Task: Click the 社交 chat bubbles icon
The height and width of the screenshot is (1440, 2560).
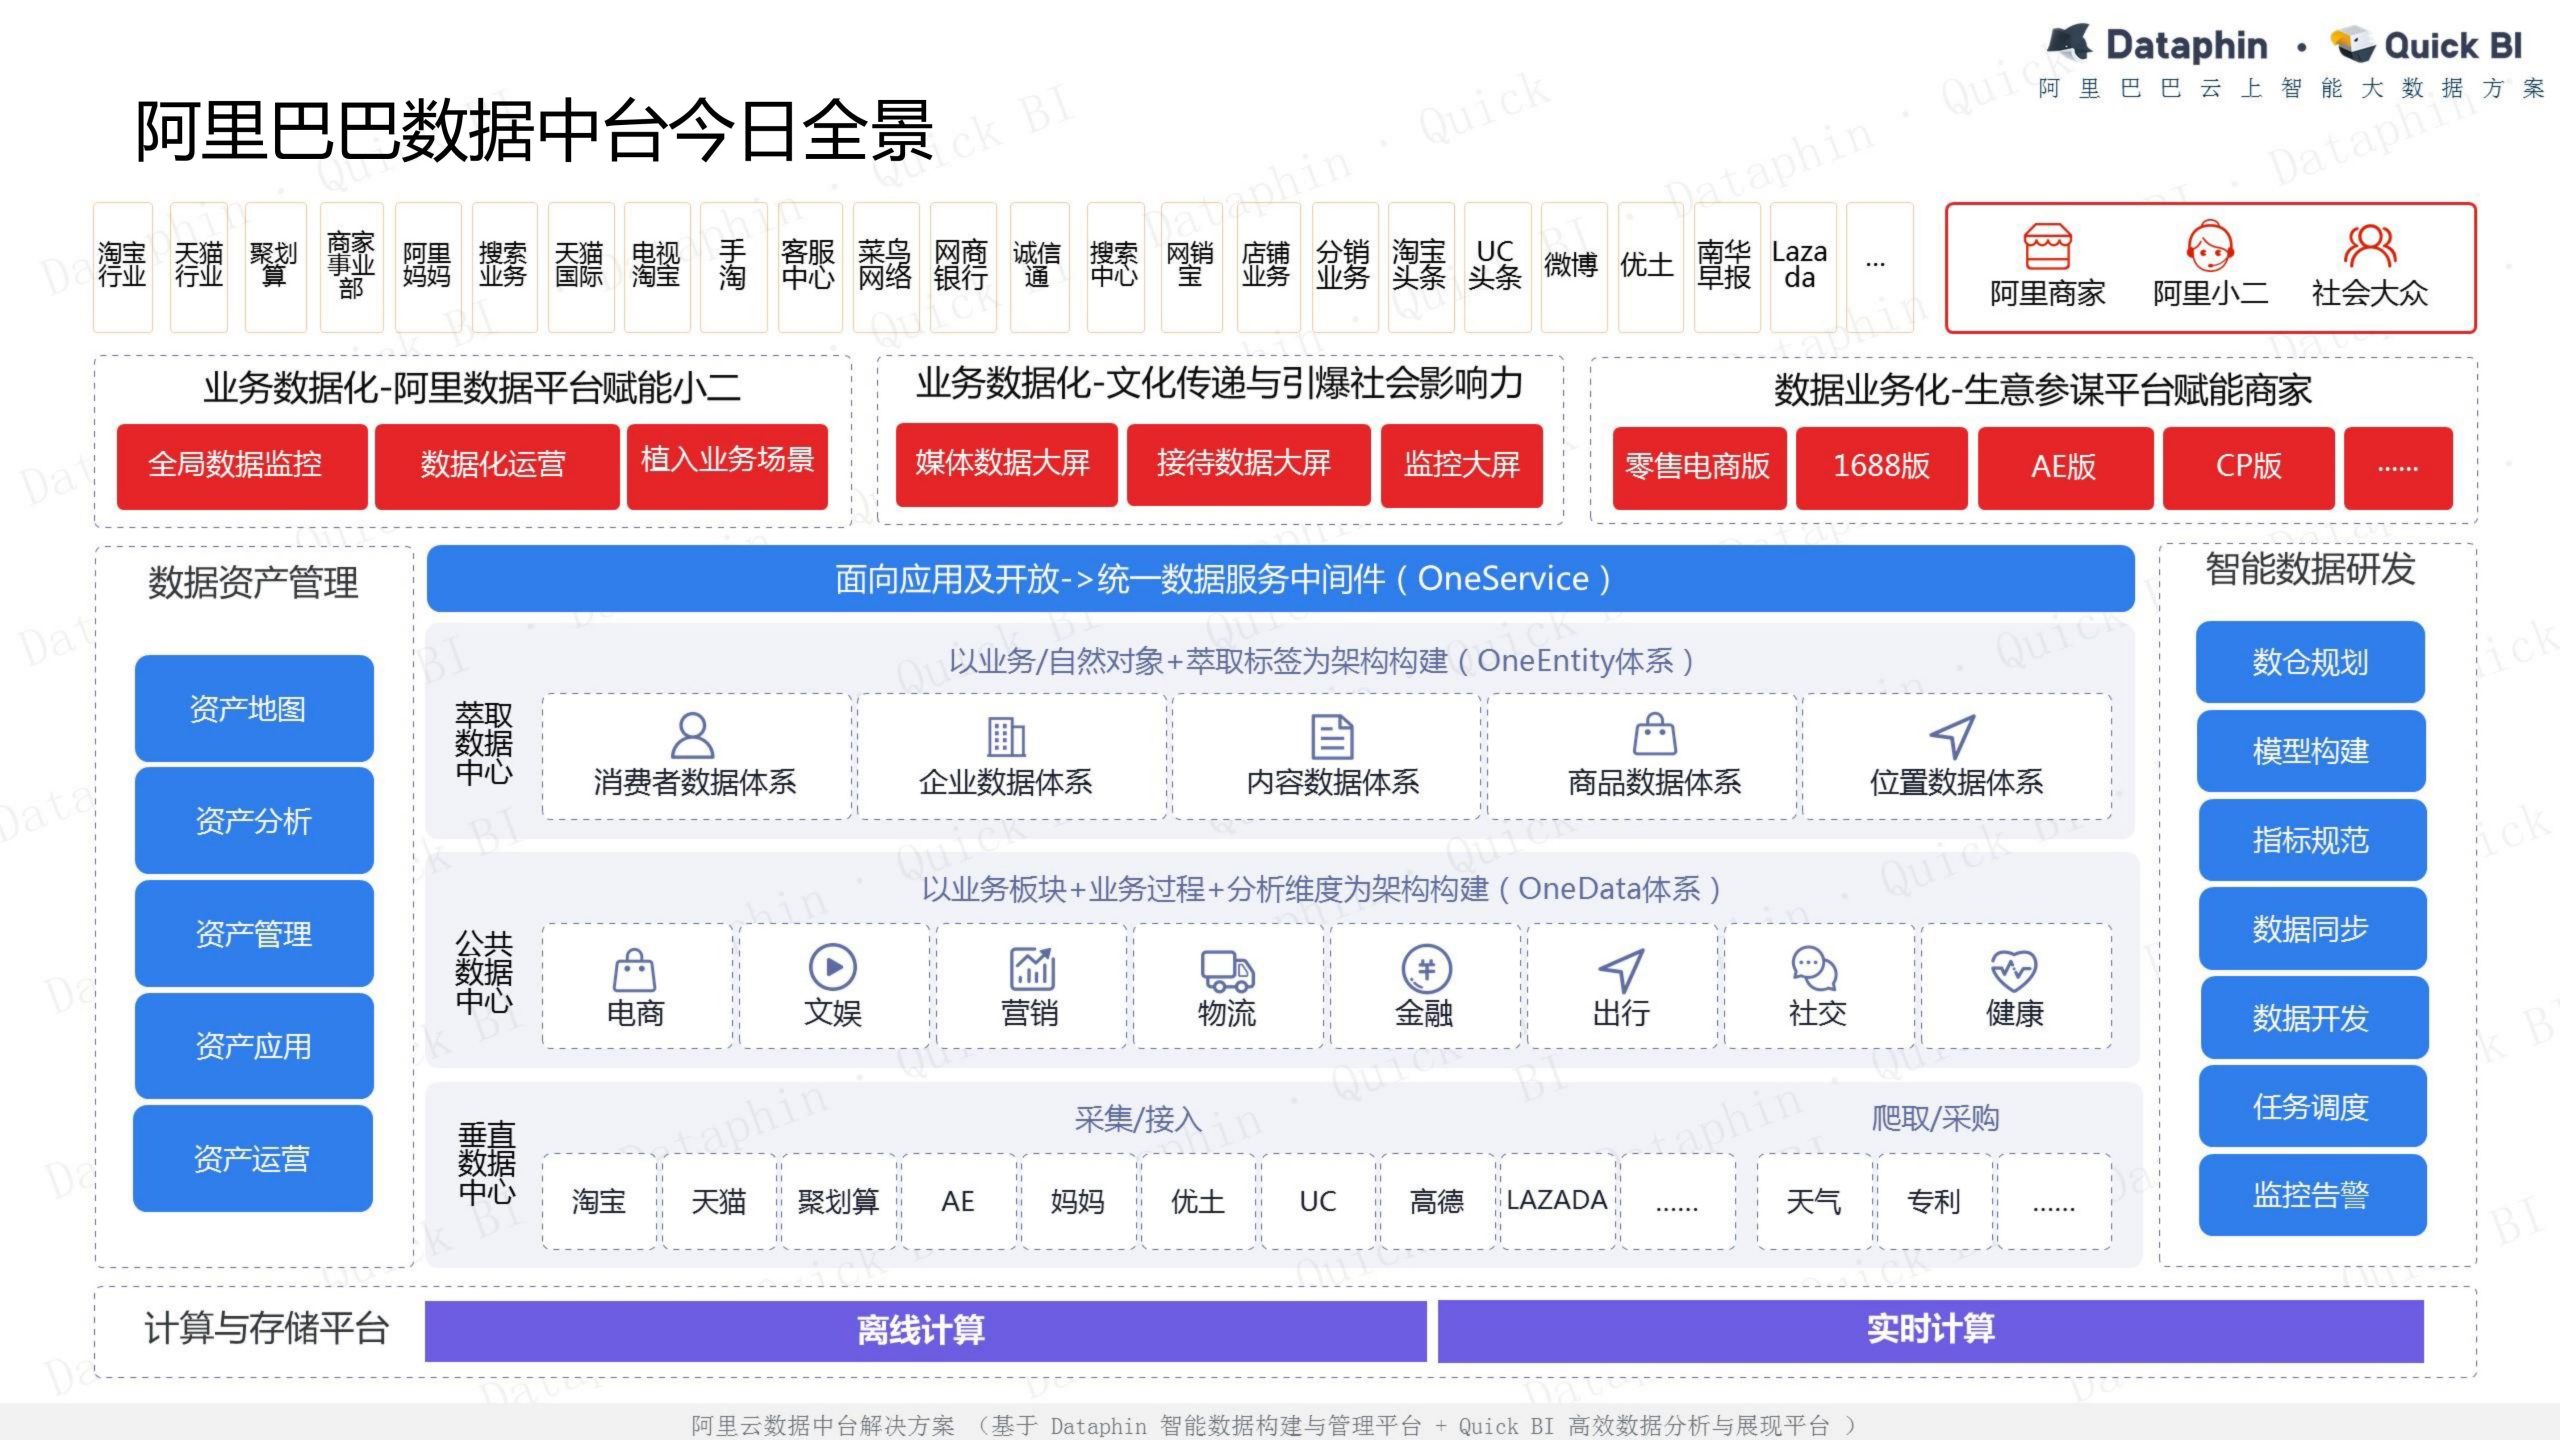Action: tap(1815, 968)
